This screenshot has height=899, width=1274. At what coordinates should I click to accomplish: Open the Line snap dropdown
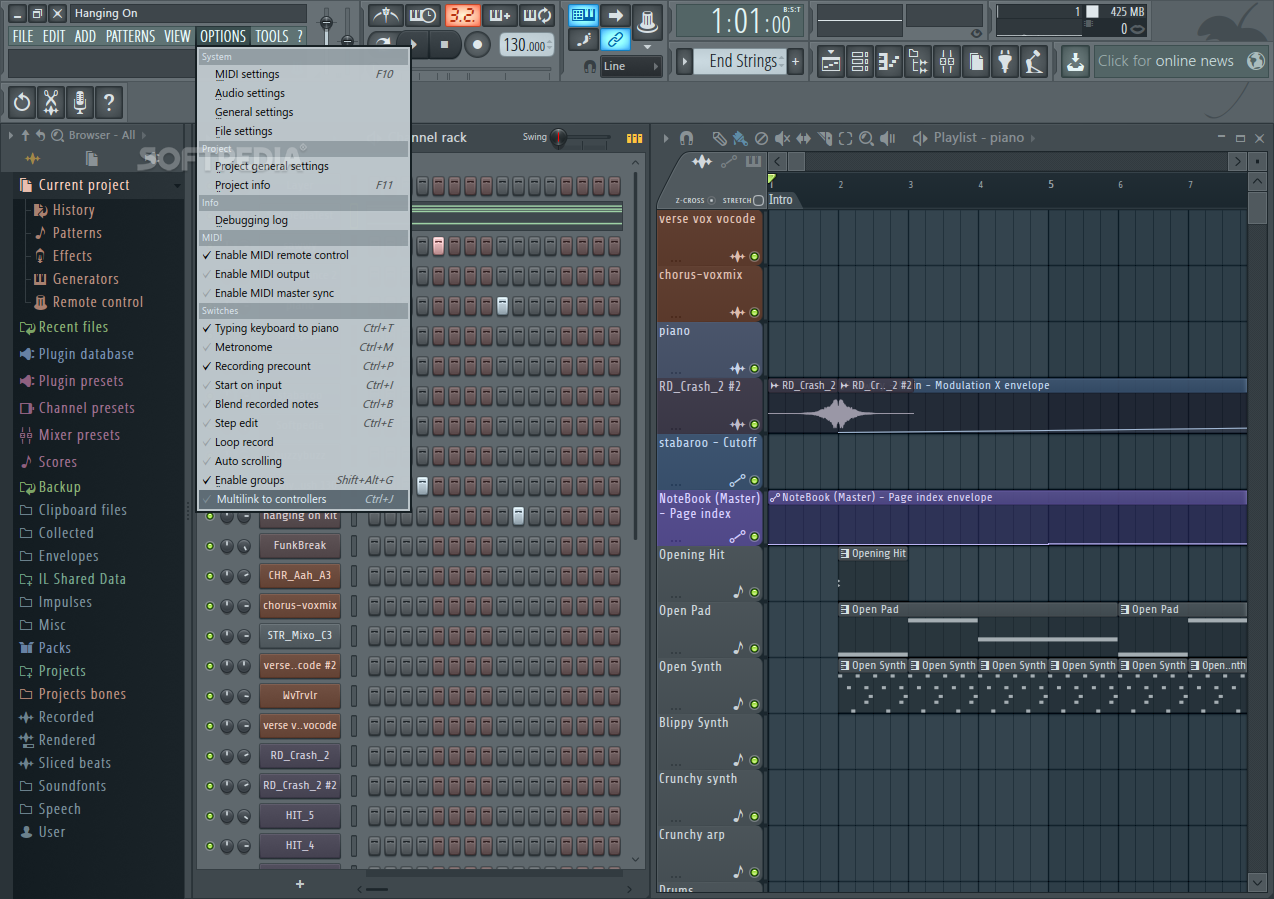pyautogui.click(x=630, y=66)
